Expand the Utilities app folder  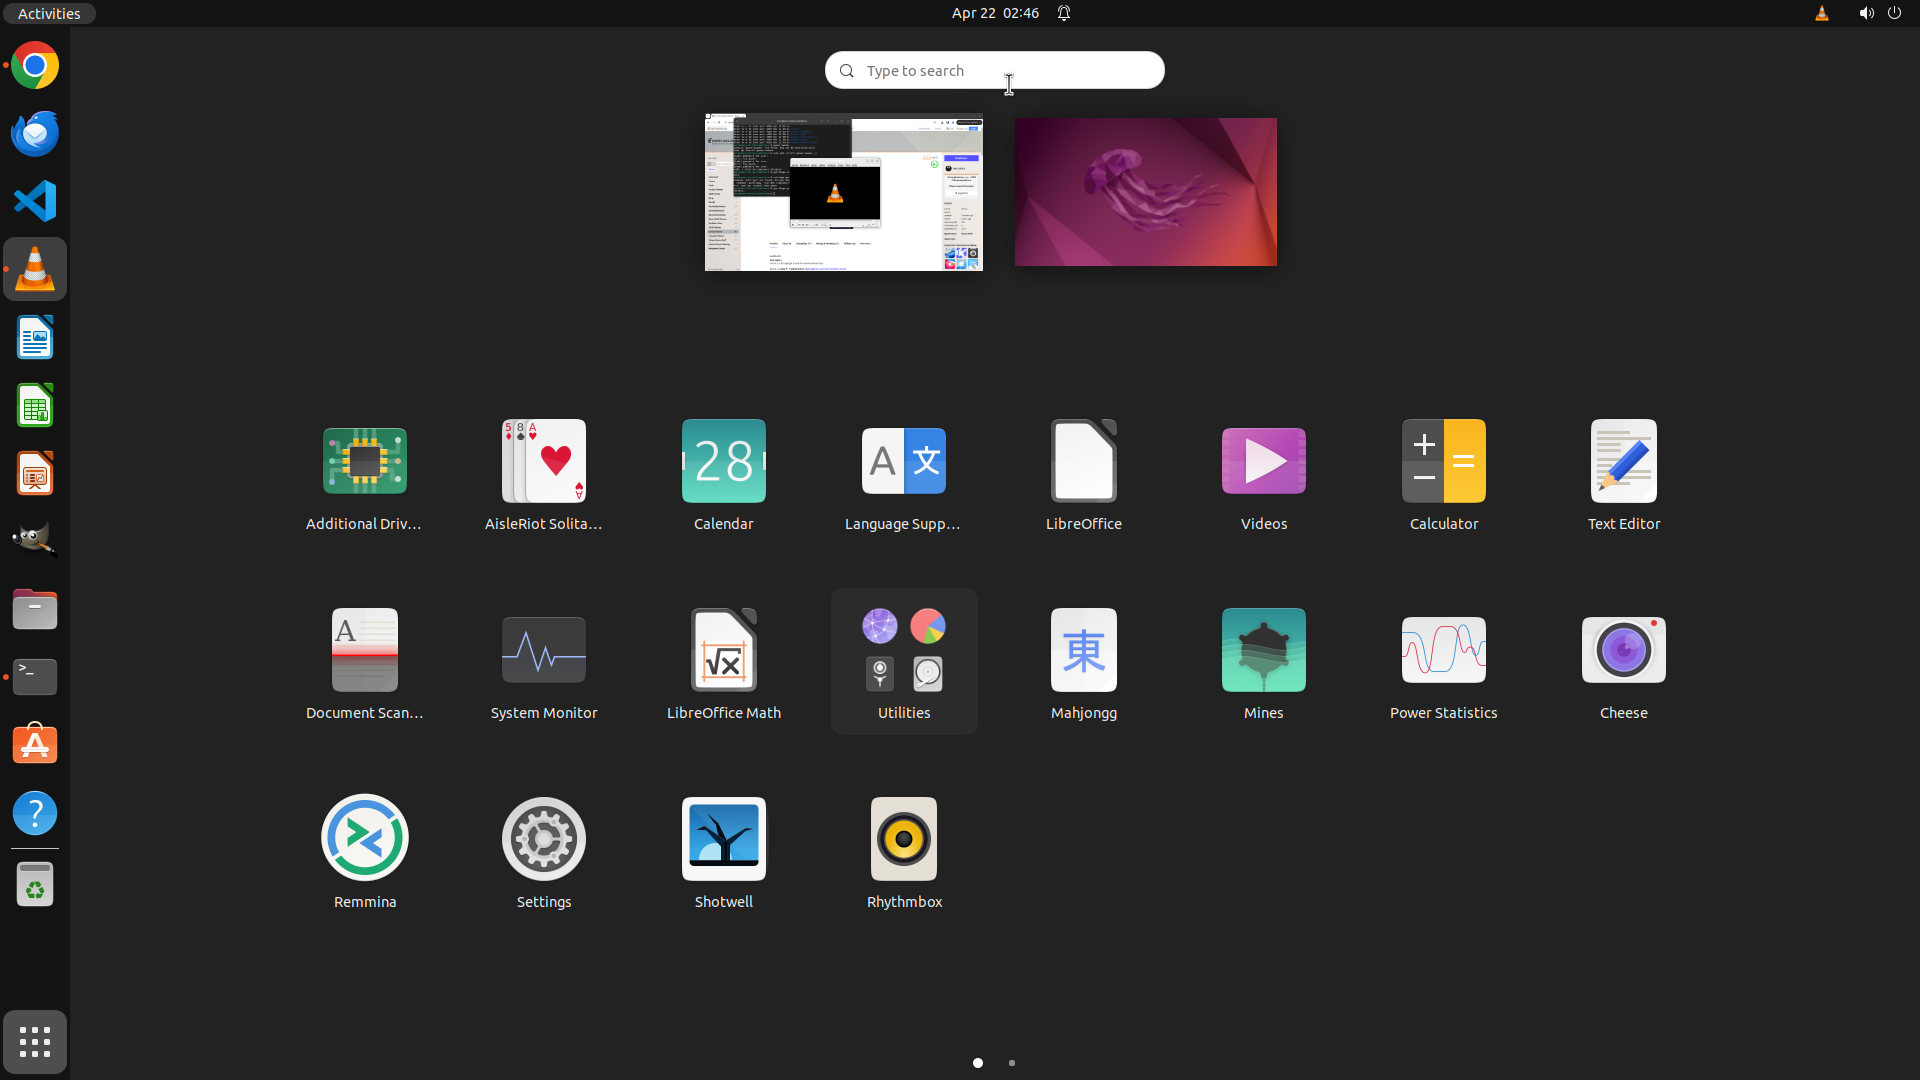point(903,651)
